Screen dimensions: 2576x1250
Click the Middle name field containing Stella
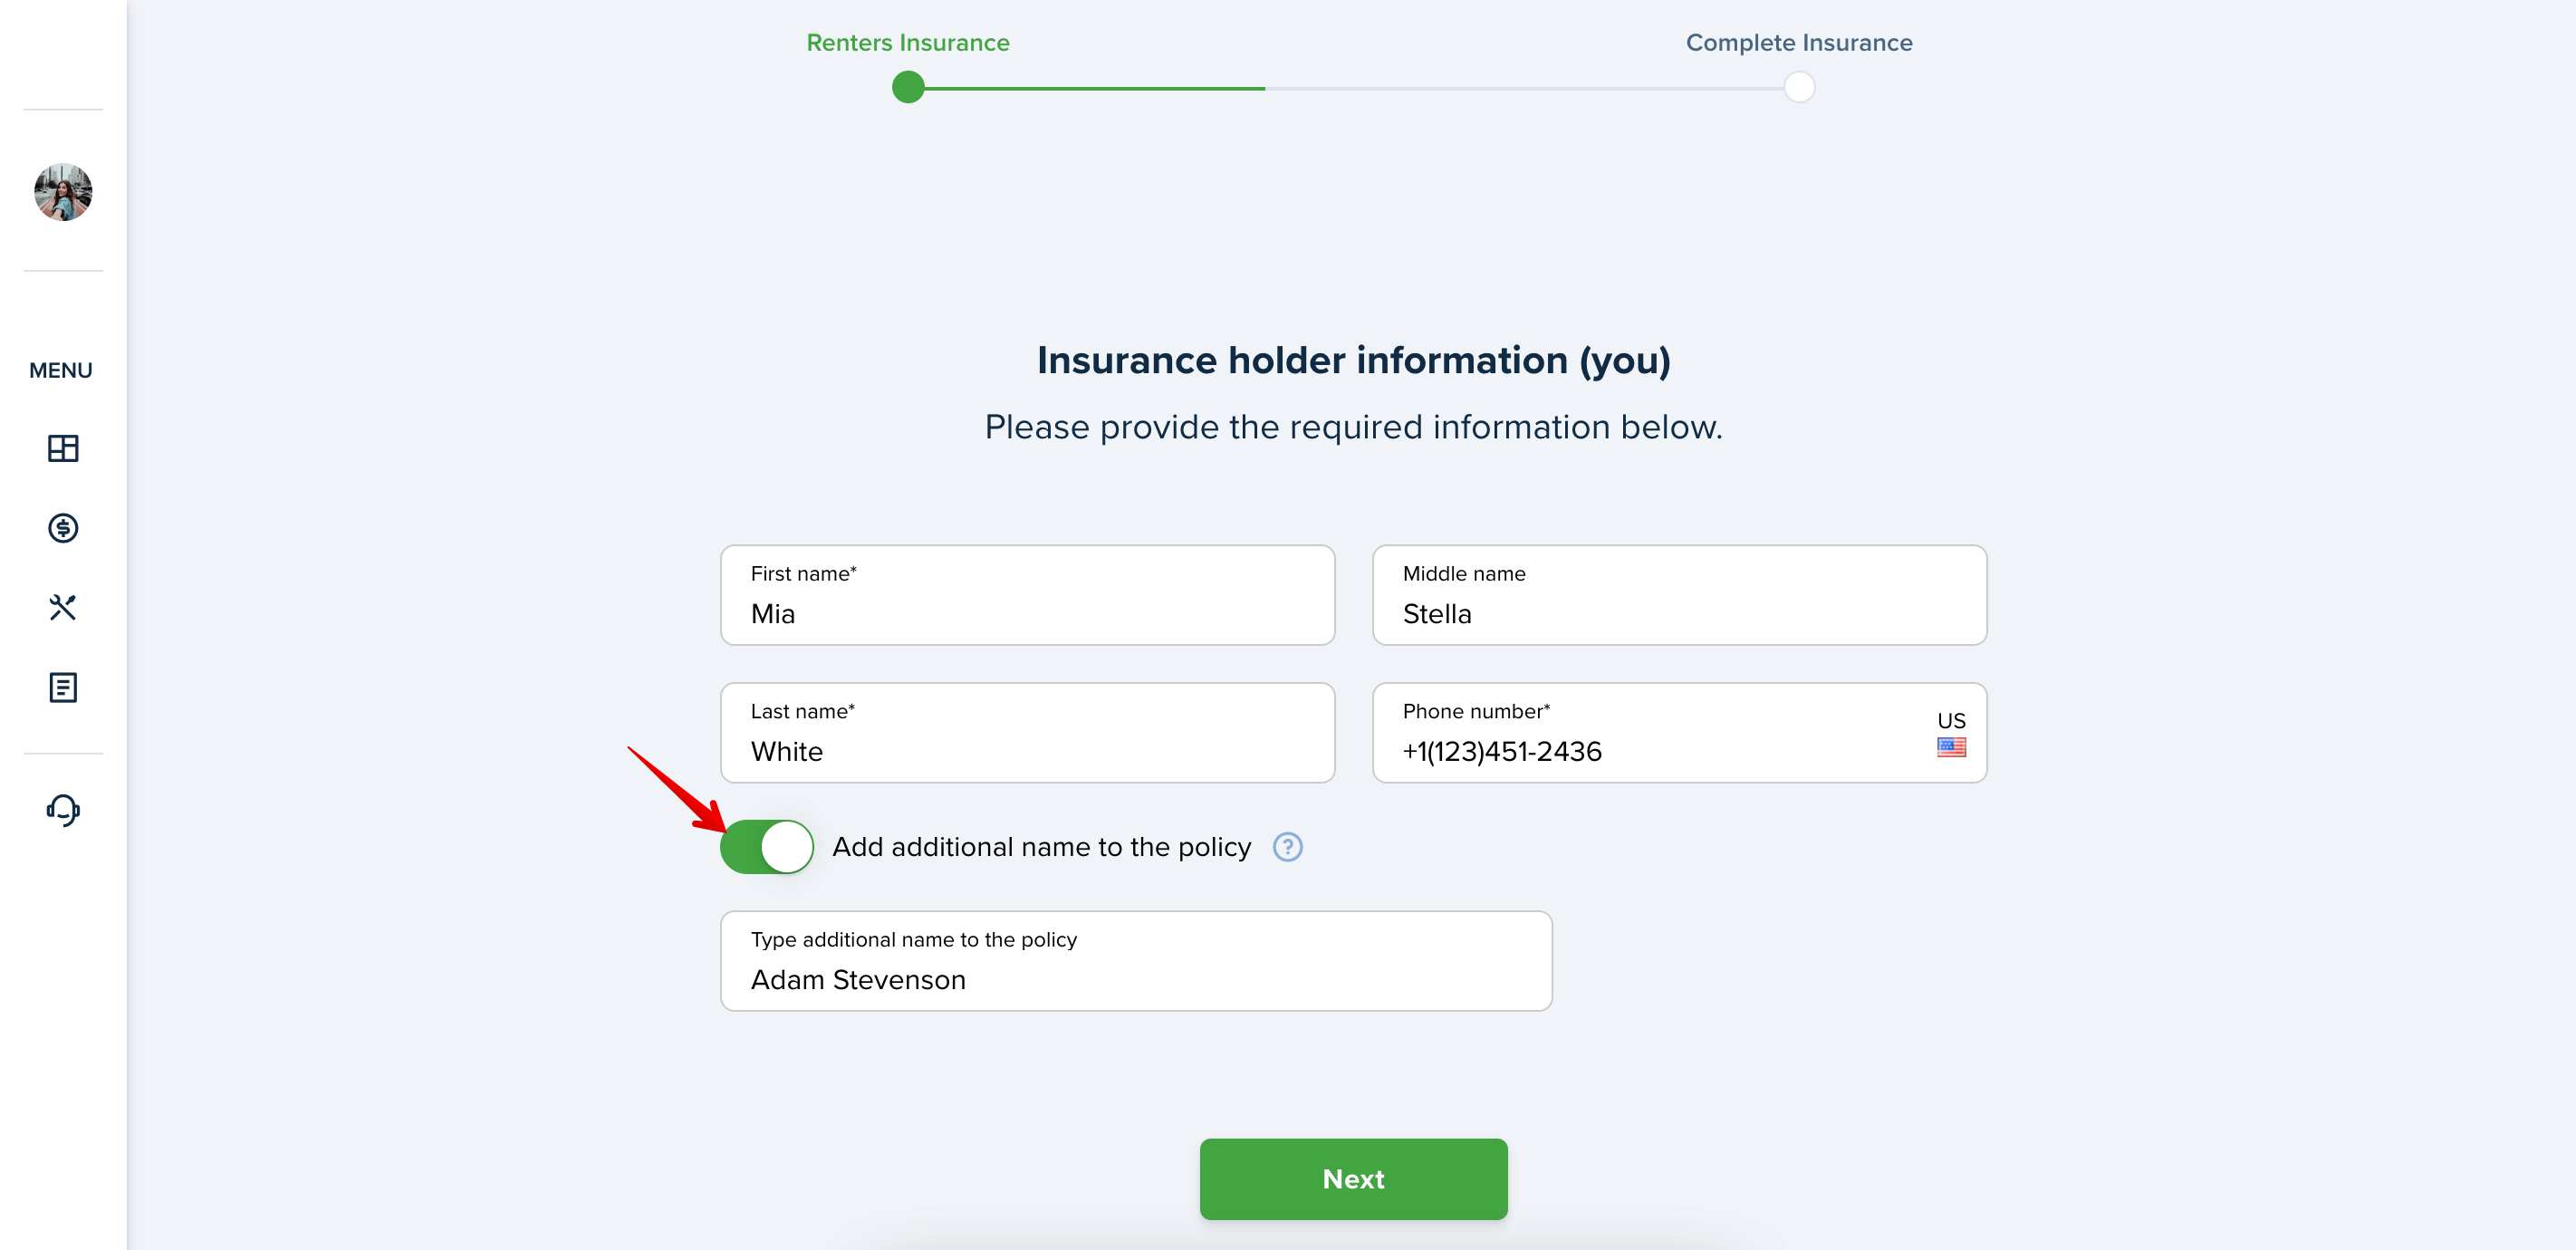[x=1679, y=595]
